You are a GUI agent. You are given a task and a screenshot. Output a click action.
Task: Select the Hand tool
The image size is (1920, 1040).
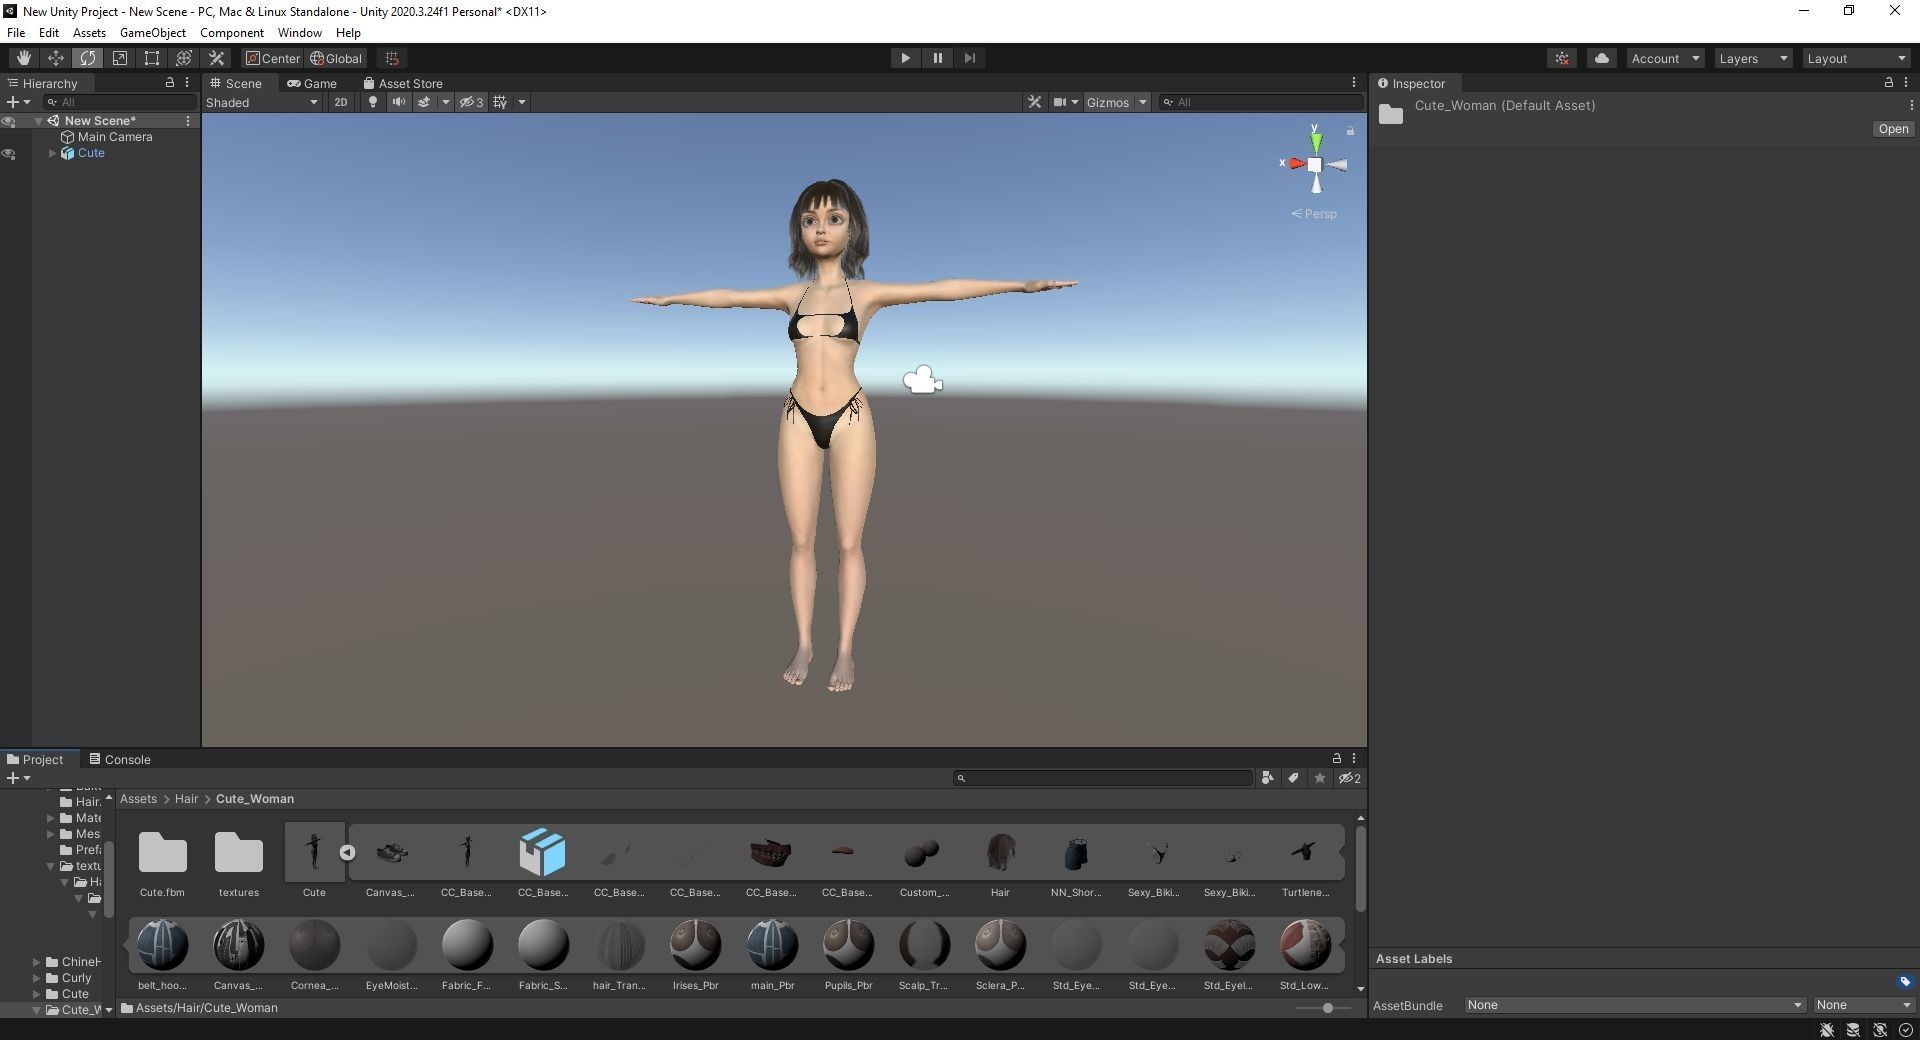coord(23,58)
